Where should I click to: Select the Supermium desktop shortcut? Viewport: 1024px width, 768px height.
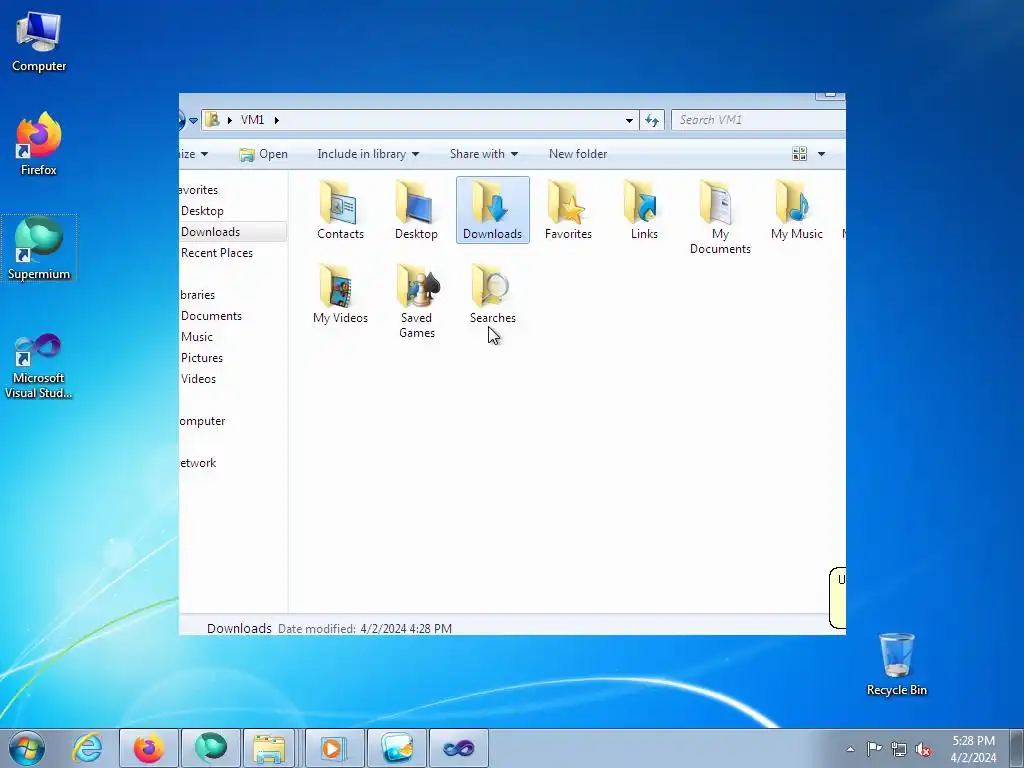pyautogui.click(x=39, y=248)
